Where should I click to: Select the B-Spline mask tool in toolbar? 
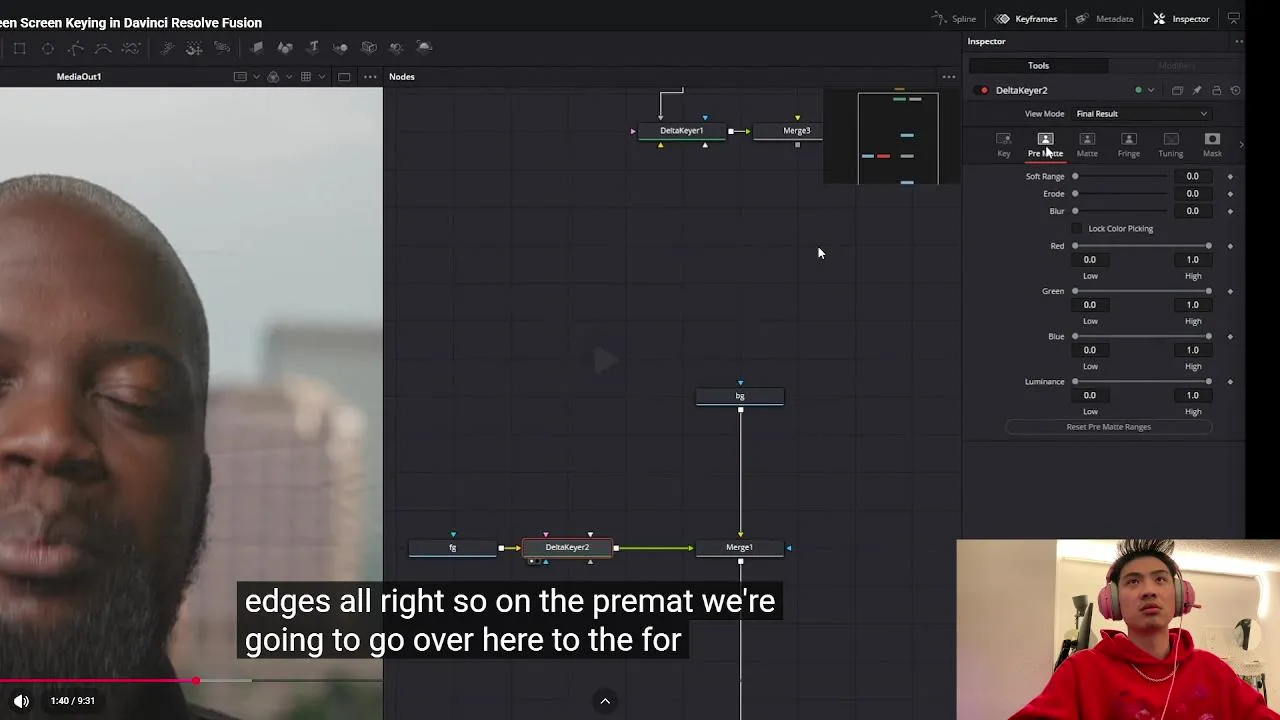(x=103, y=48)
